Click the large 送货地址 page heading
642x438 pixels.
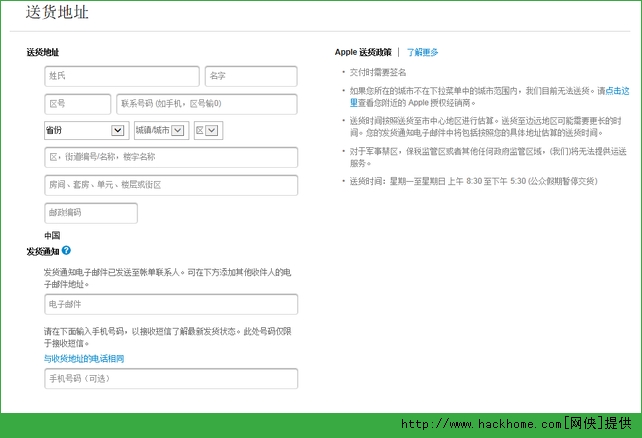click(x=61, y=14)
